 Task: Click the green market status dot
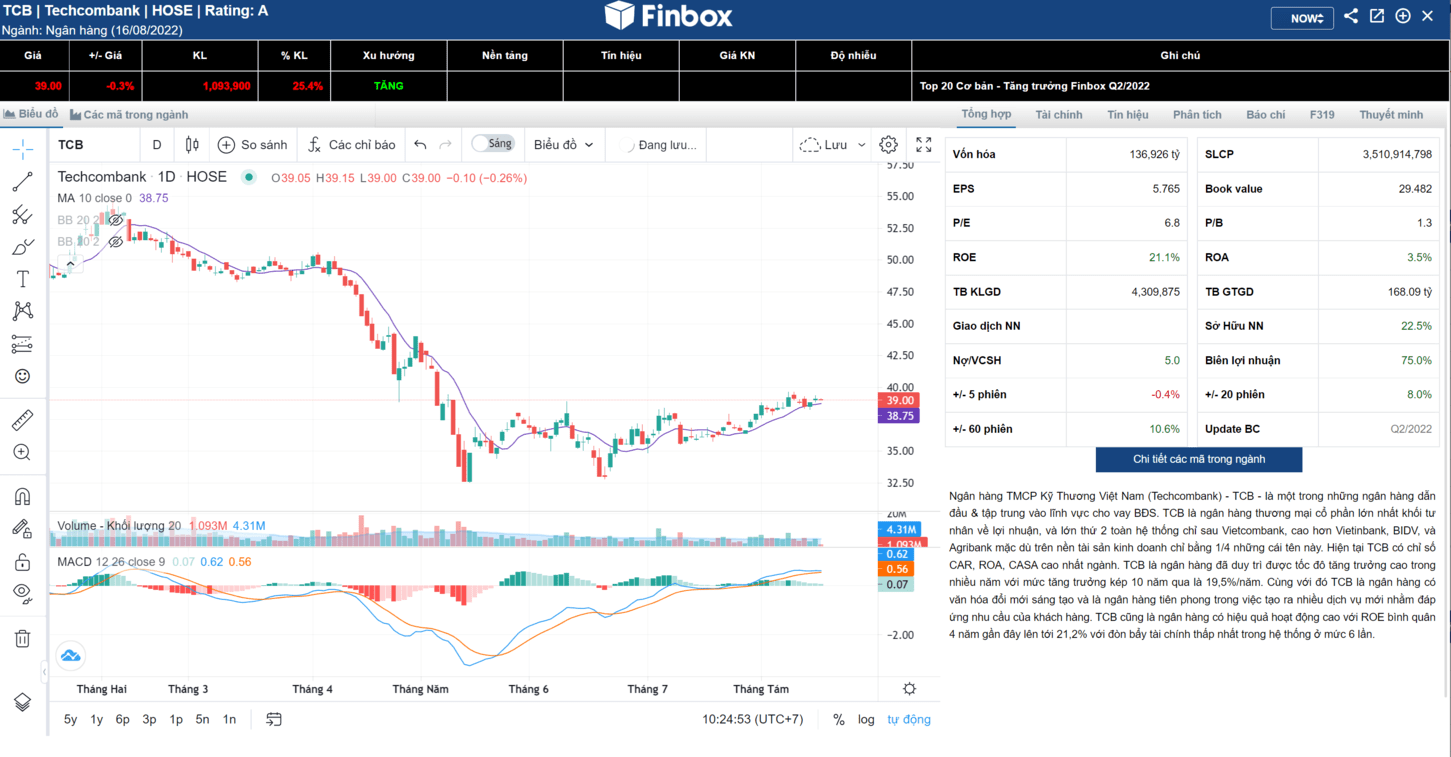click(x=249, y=177)
